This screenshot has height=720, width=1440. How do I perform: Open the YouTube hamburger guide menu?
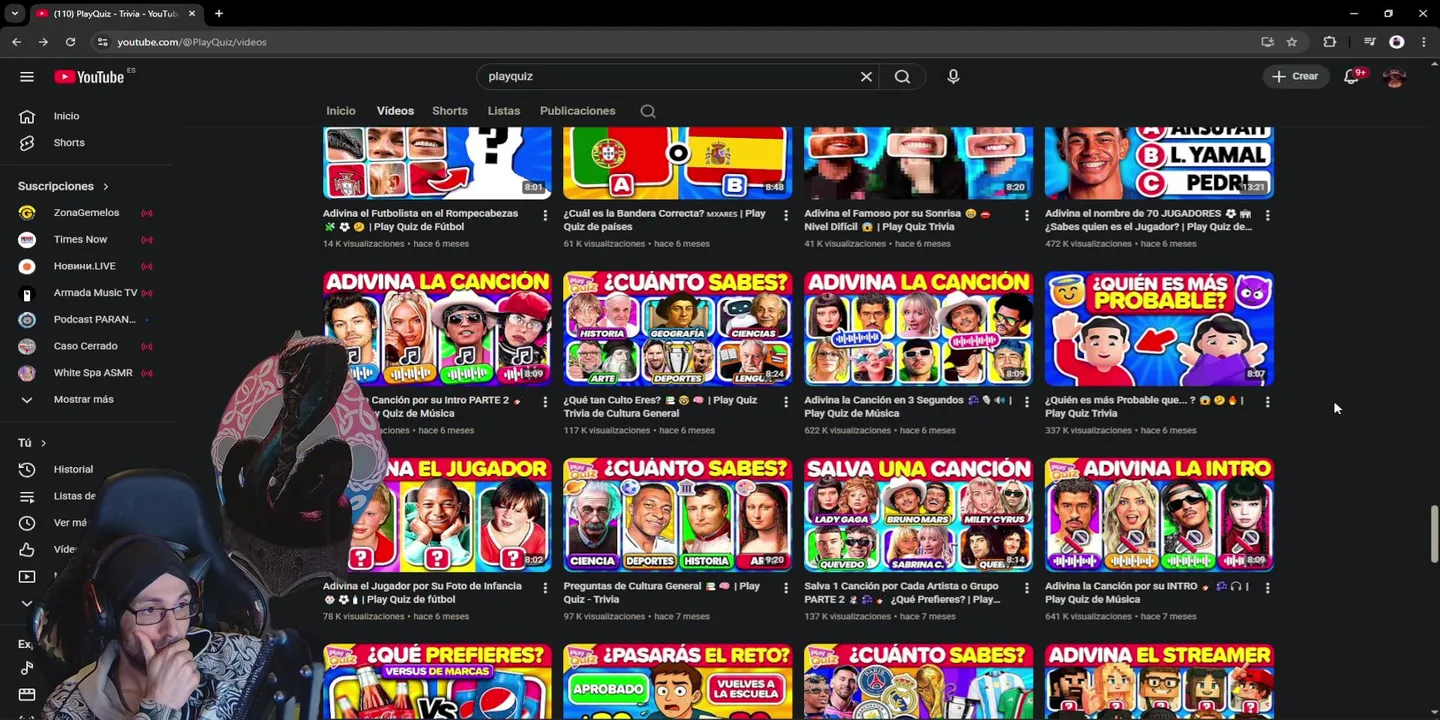pos(27,77)
